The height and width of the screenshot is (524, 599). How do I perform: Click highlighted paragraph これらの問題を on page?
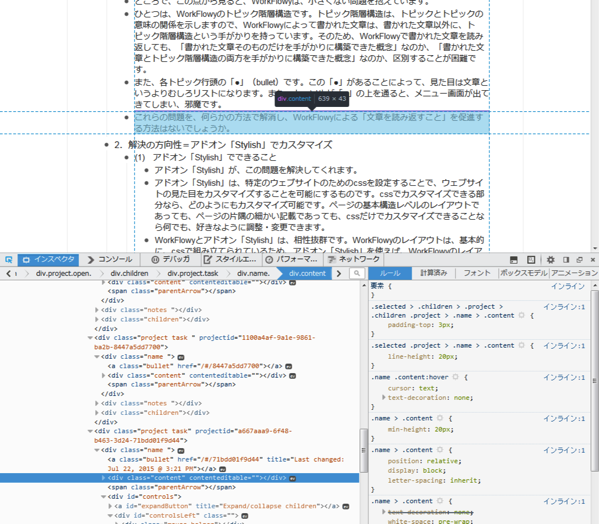point(311,123)
